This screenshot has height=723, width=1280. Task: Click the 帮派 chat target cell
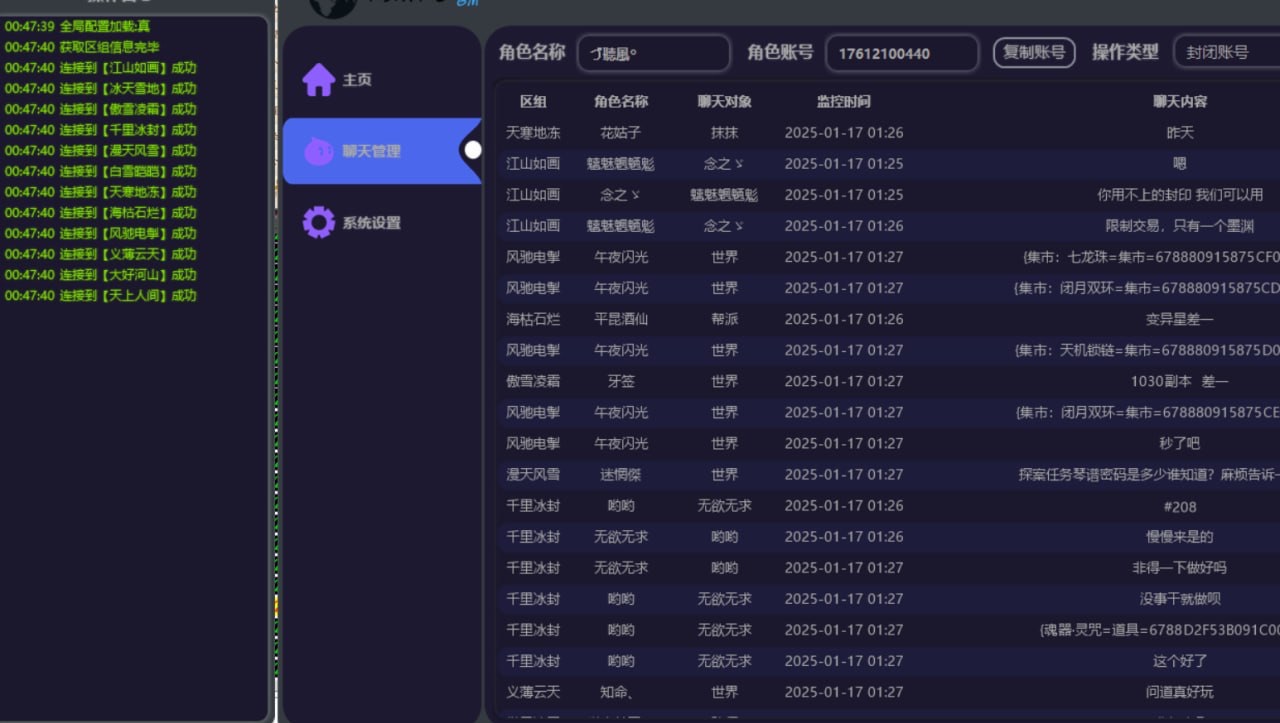725,319
